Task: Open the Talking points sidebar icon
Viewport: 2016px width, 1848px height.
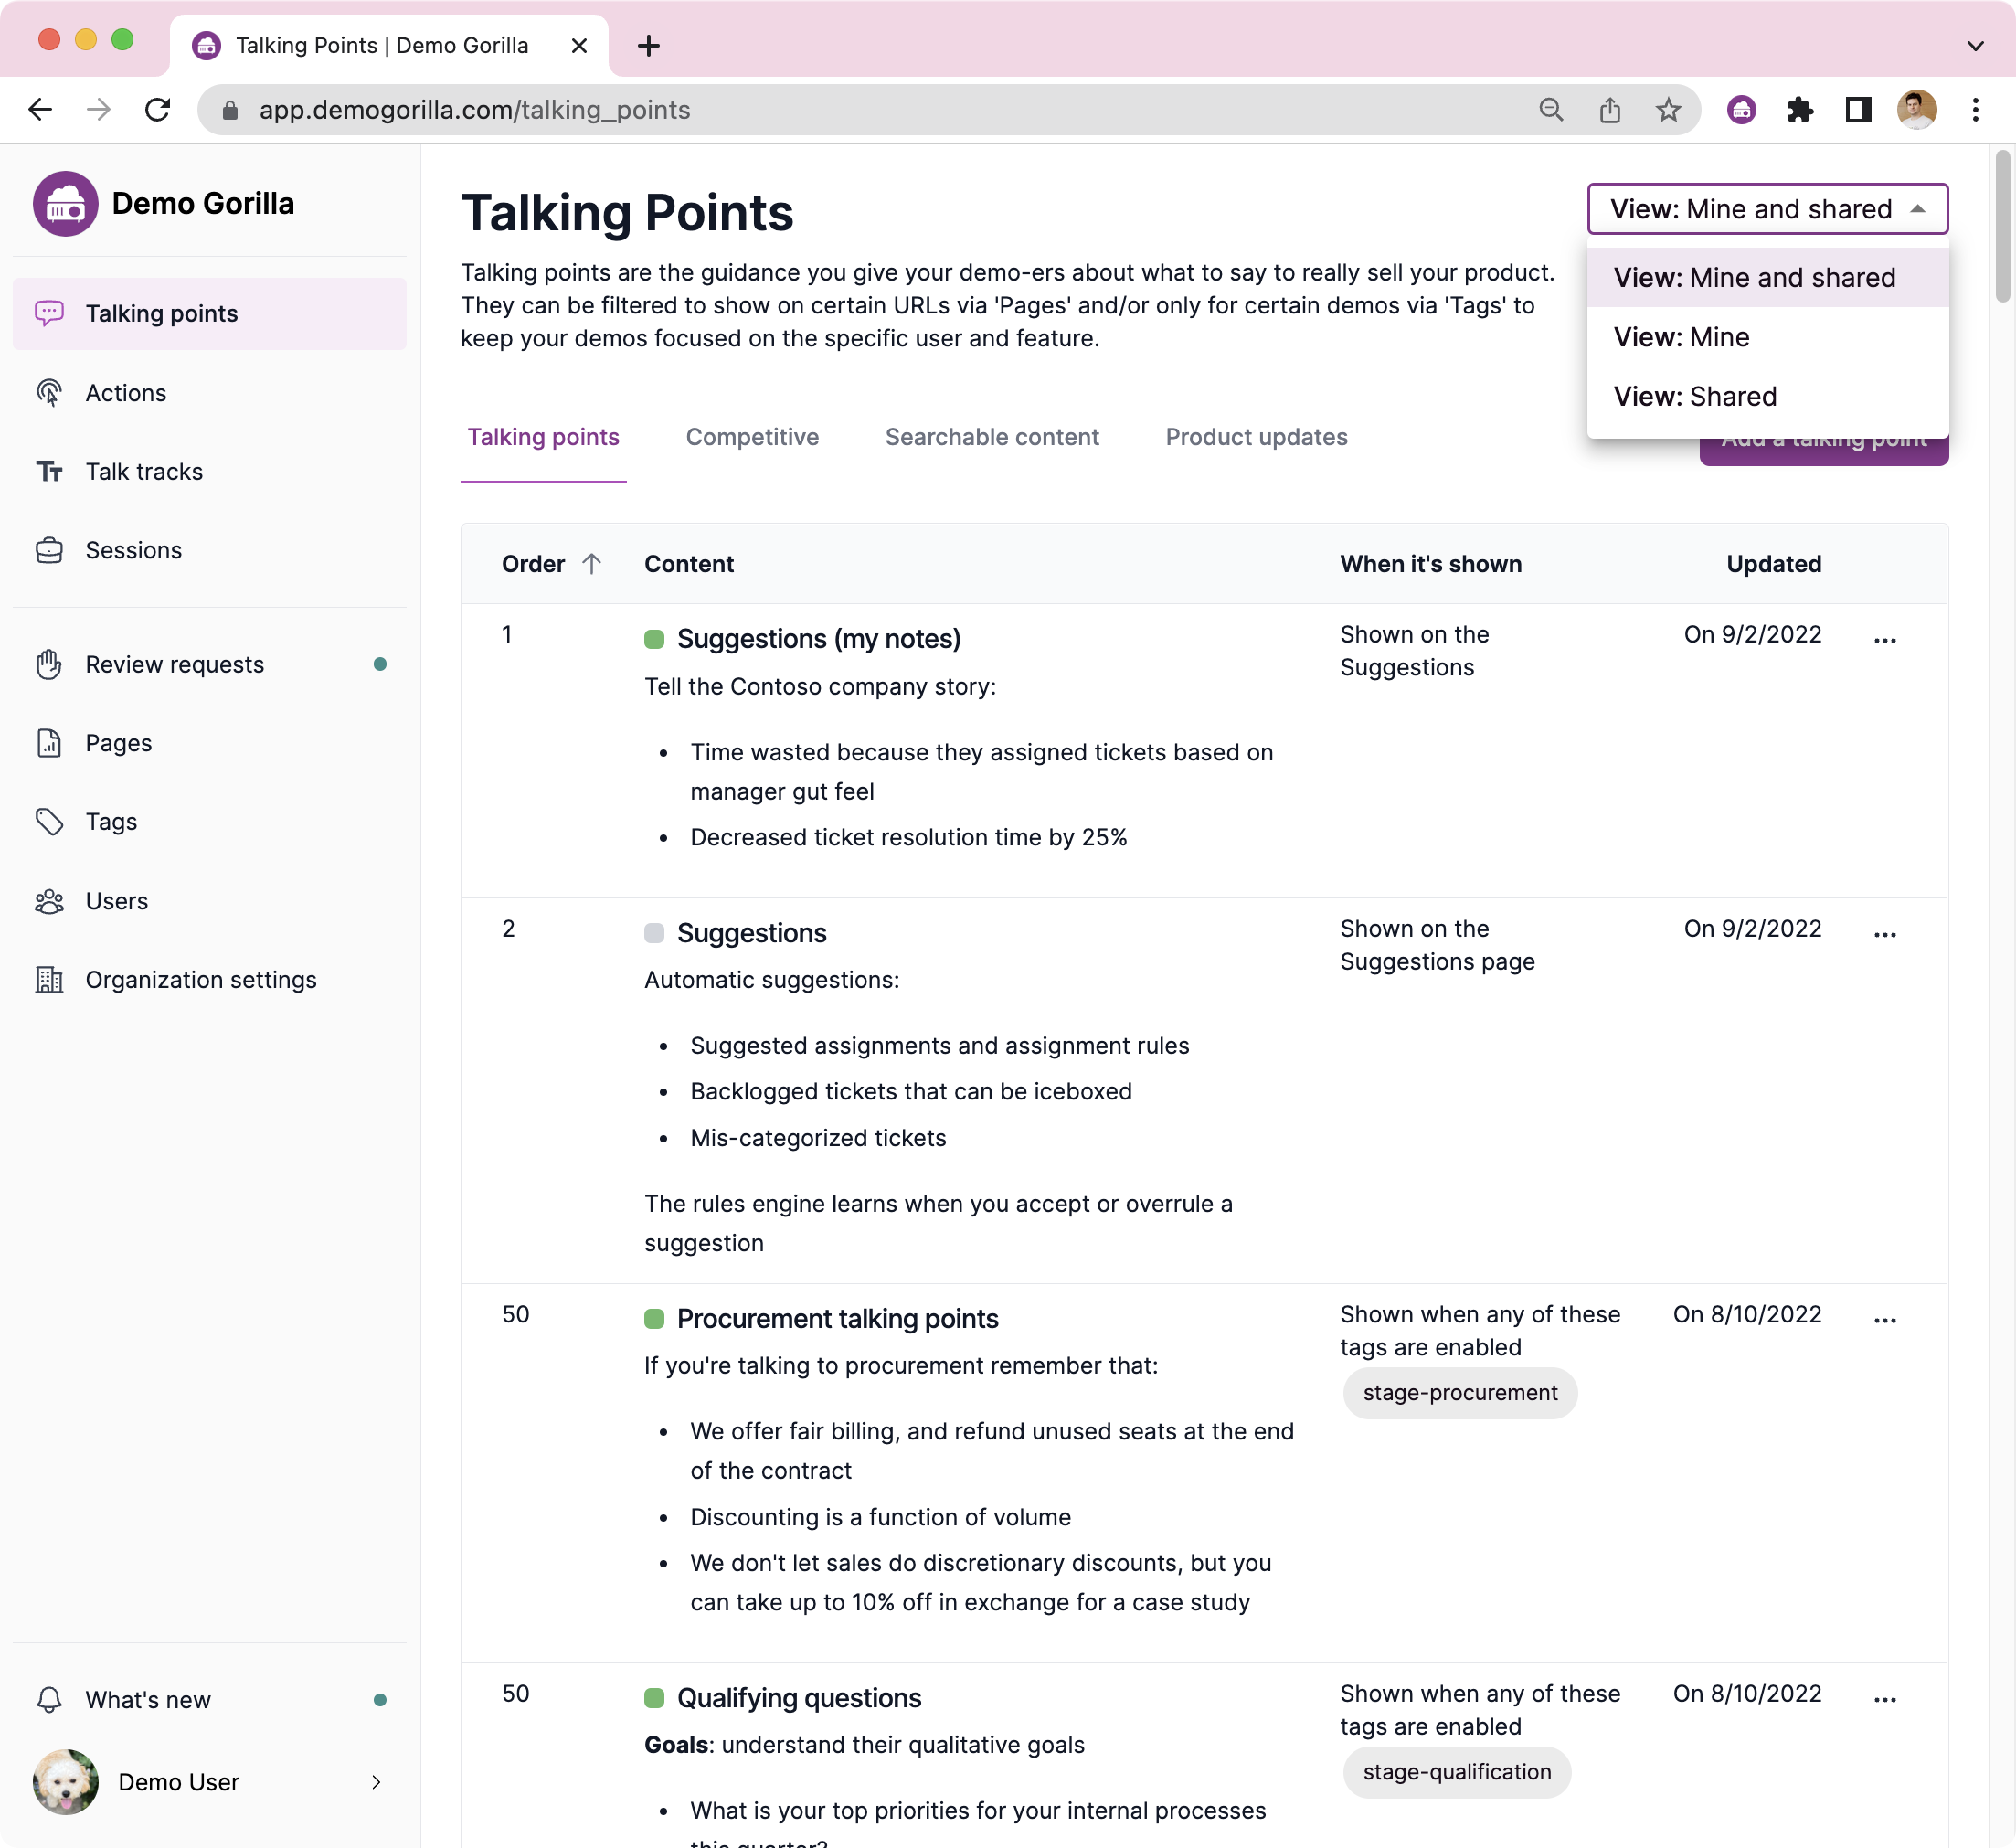Action: point(50,313)
